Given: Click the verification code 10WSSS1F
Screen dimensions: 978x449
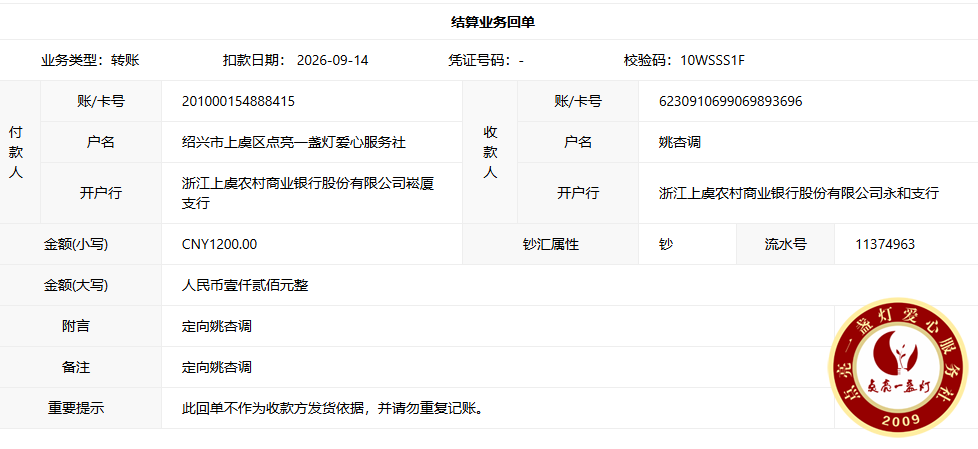Looking at the screenshot, I should coord(713,60).
